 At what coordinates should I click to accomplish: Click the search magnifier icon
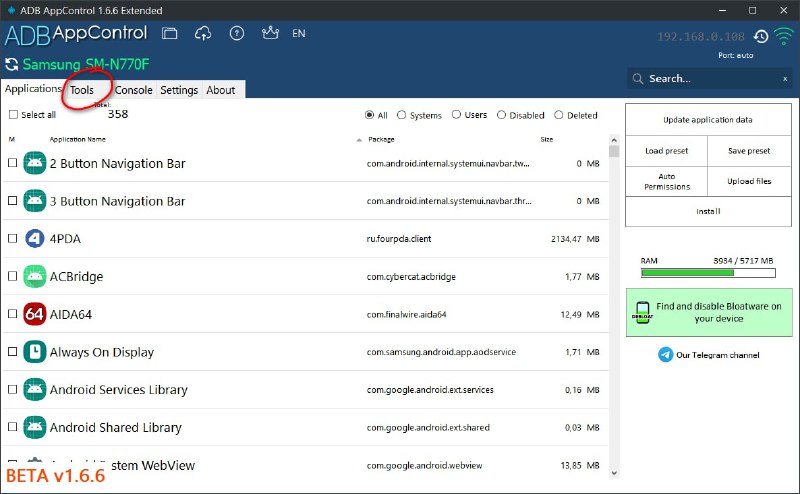coord(638,79)
